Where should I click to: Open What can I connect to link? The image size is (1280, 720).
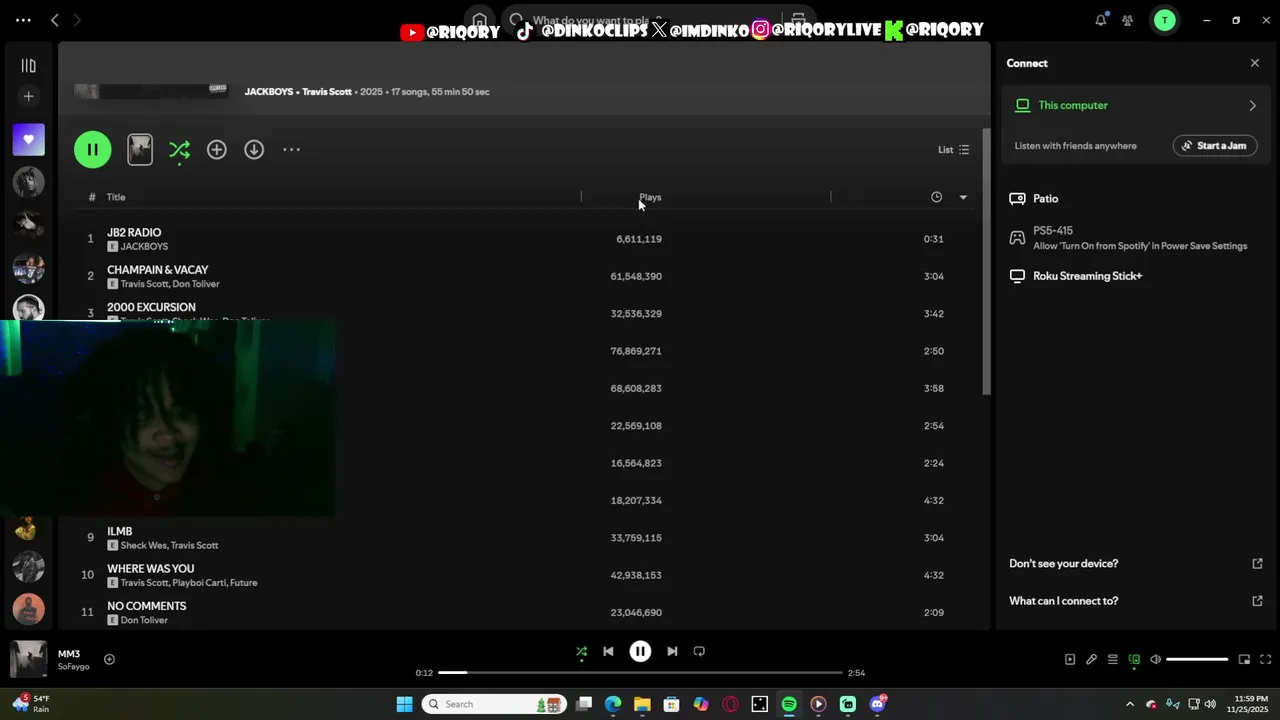[x=1136, y=601]
